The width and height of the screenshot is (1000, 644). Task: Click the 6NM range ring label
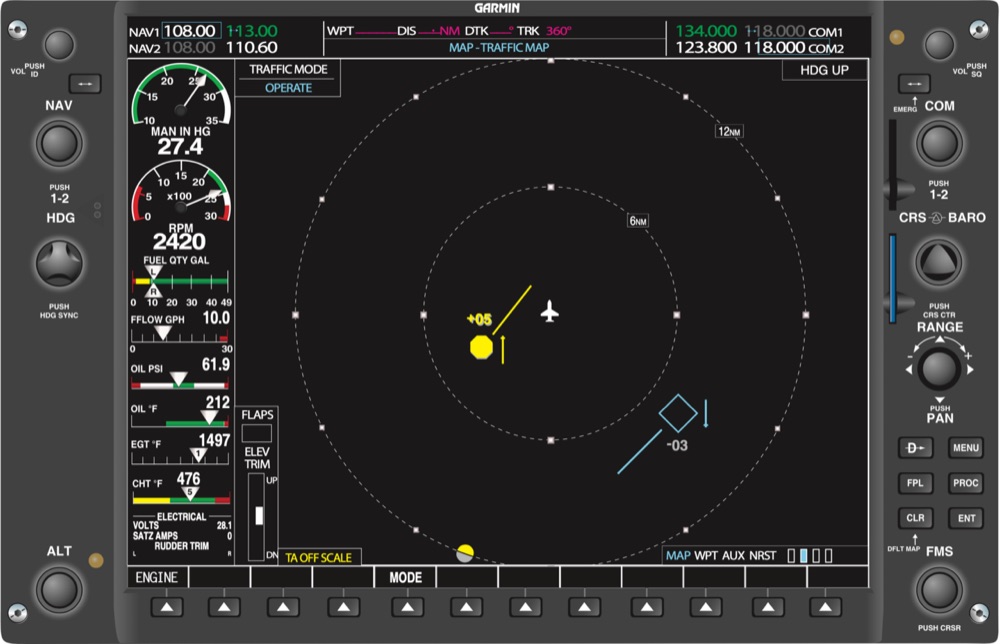tap(638, 221)
